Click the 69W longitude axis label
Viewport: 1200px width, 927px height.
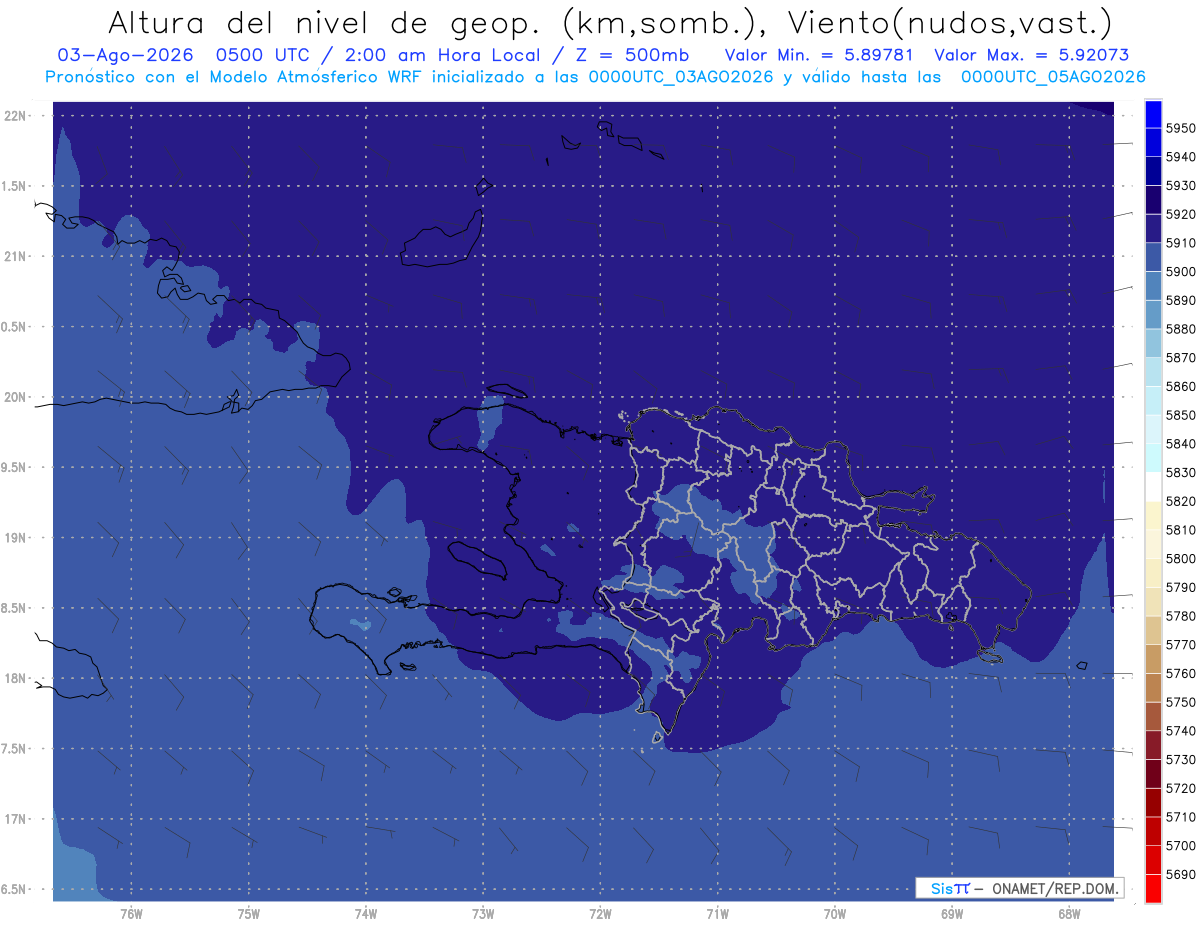952,914
